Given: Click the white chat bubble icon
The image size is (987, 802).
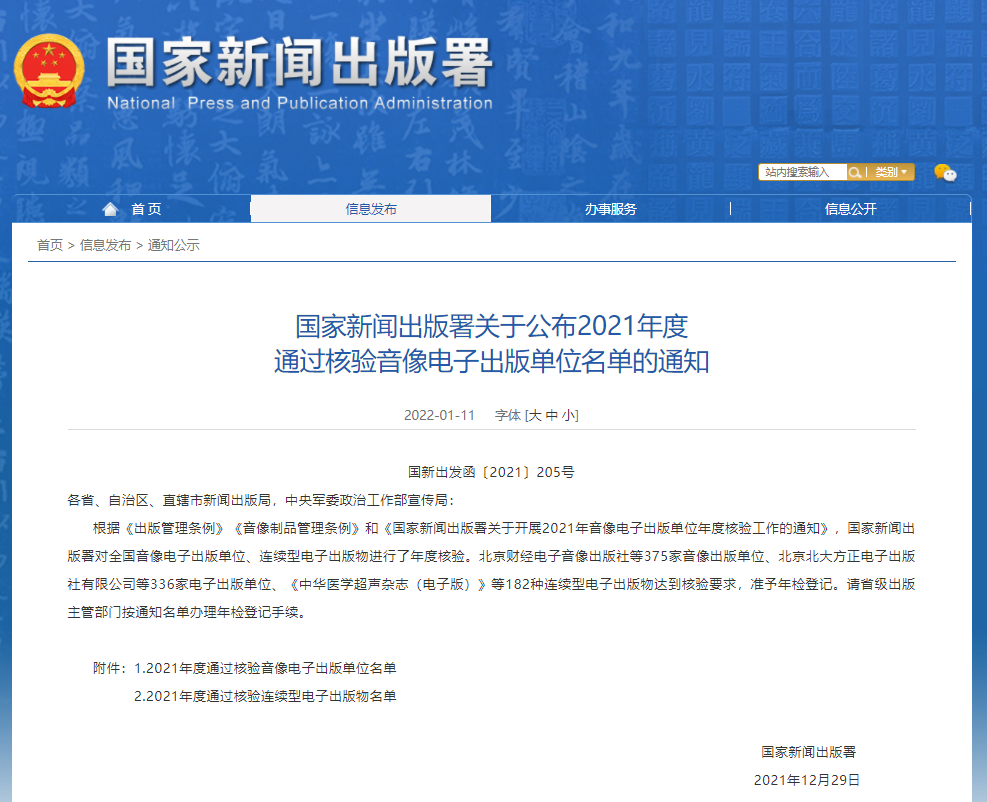Looking at the screenshot, I should coord(951,176).
